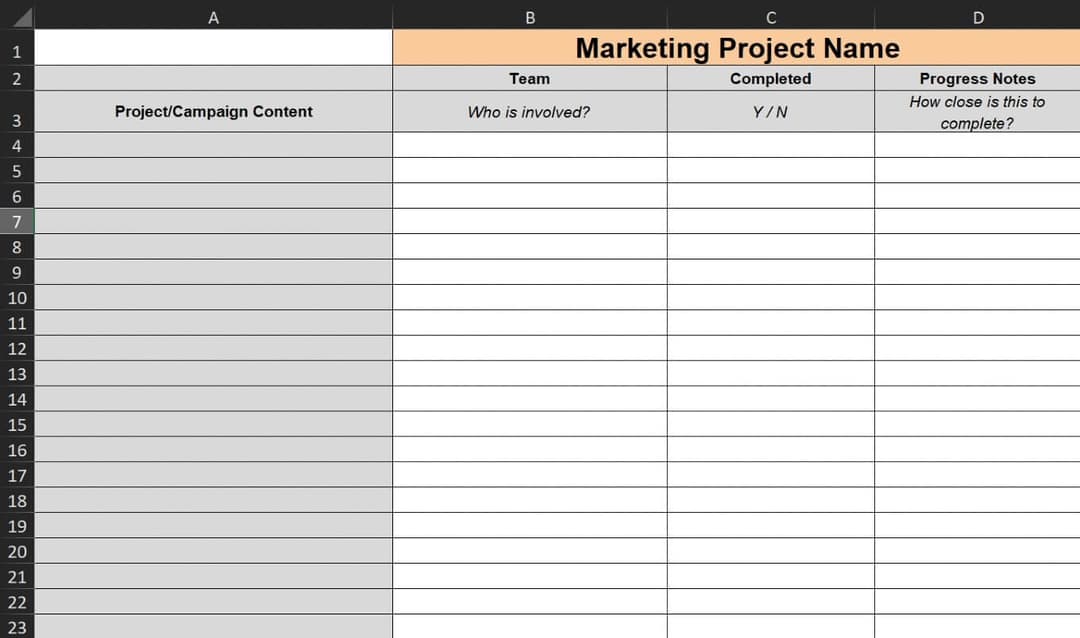Click the empty Progress Notes cell in row 10
This screenshot has height=638, width=1080.
(x=977, y=298)
